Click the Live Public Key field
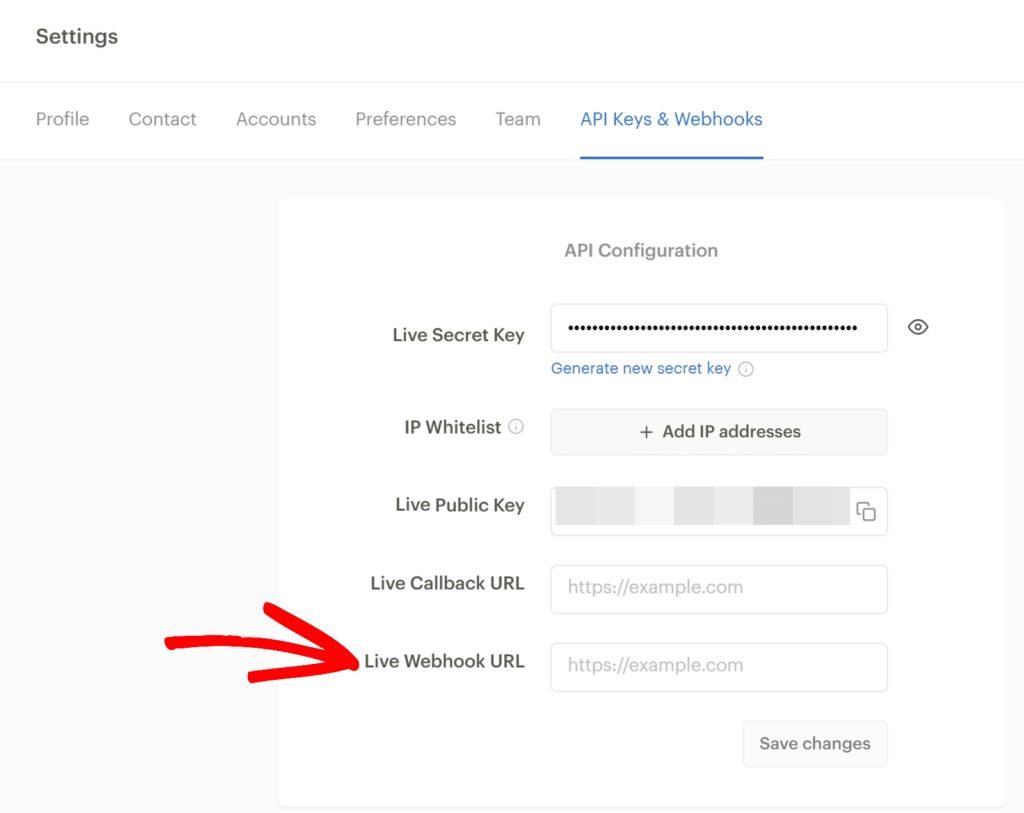1024x813 pixels. [x=719, y=511]
